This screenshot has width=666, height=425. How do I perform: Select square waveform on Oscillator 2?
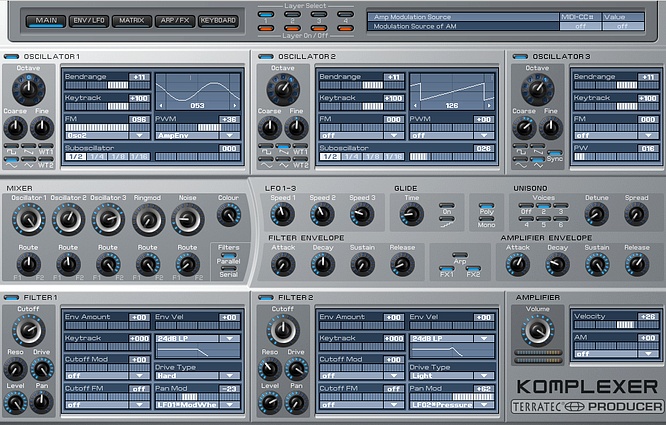266,146
